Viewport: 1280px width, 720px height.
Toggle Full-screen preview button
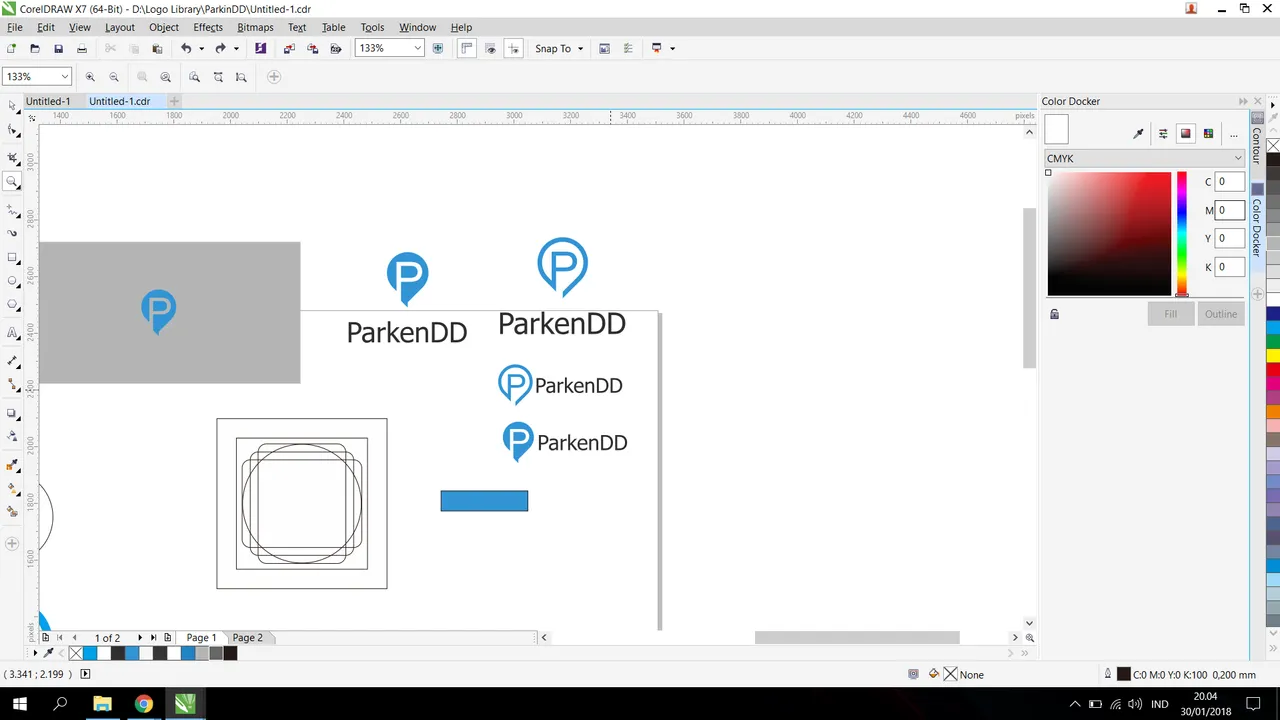tap(437, 48)
